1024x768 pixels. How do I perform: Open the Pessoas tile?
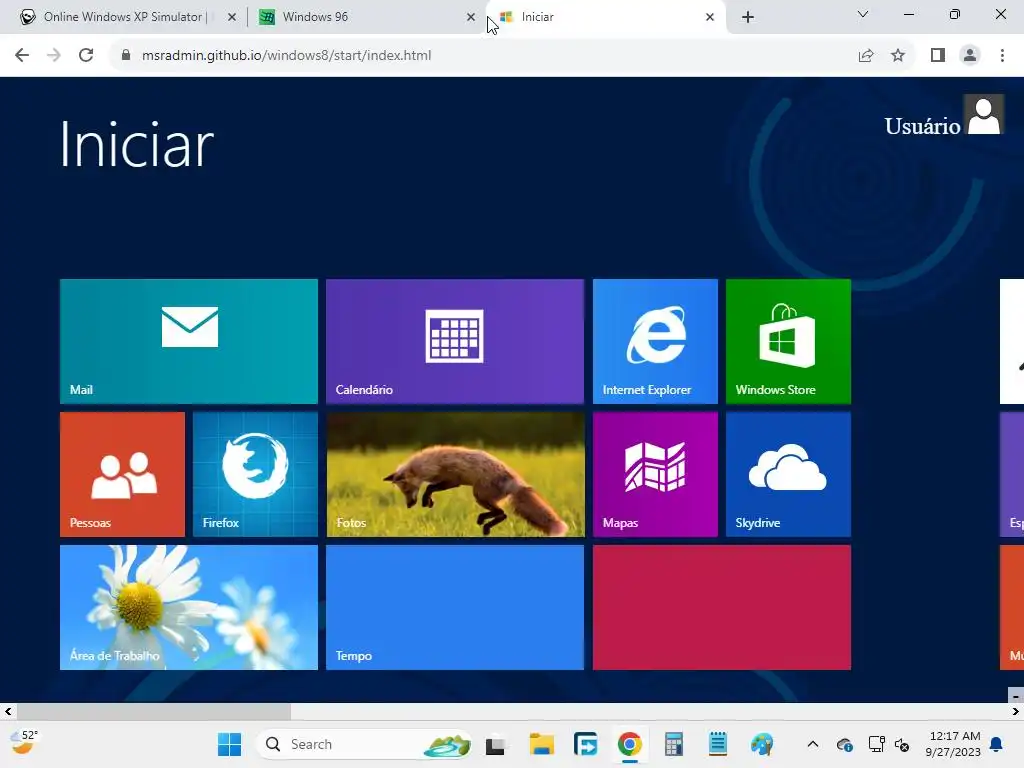[x=122, y=474]
